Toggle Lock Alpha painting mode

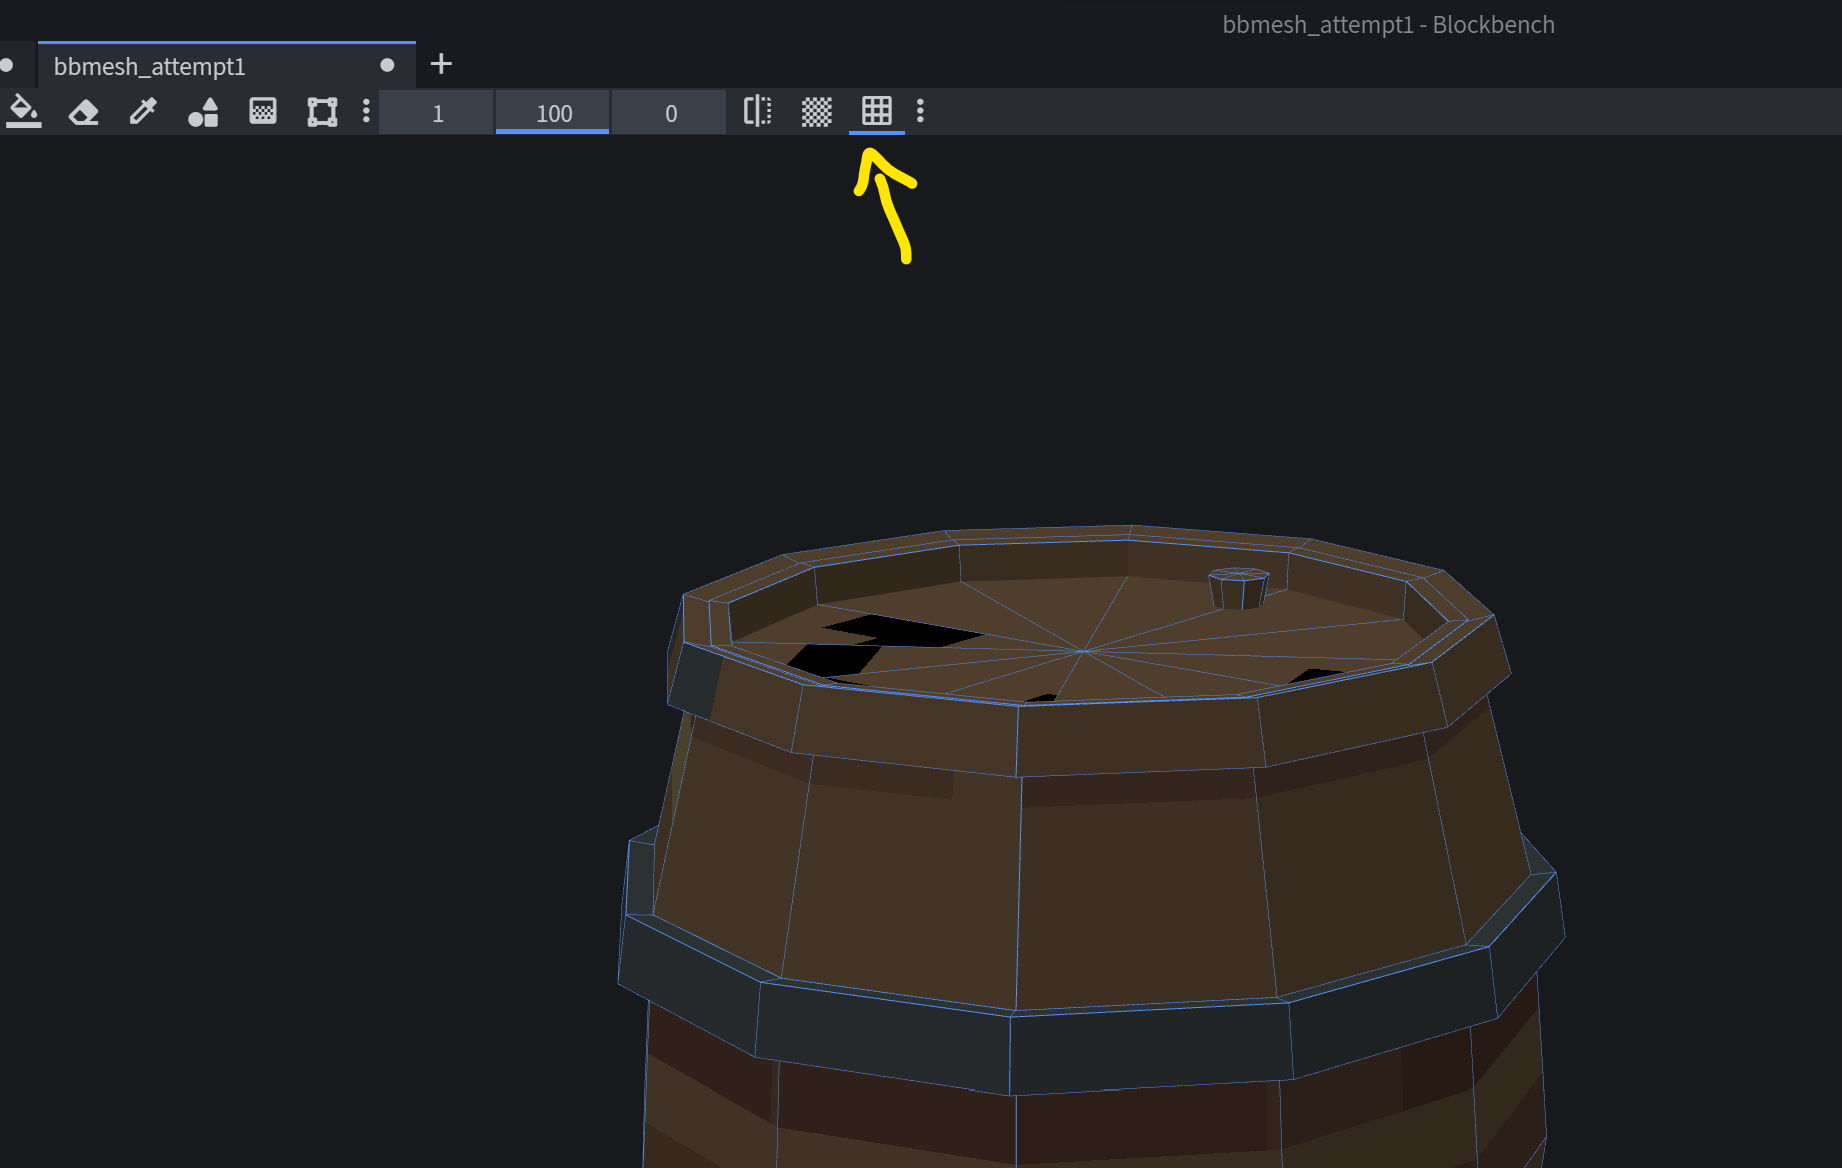816,112
